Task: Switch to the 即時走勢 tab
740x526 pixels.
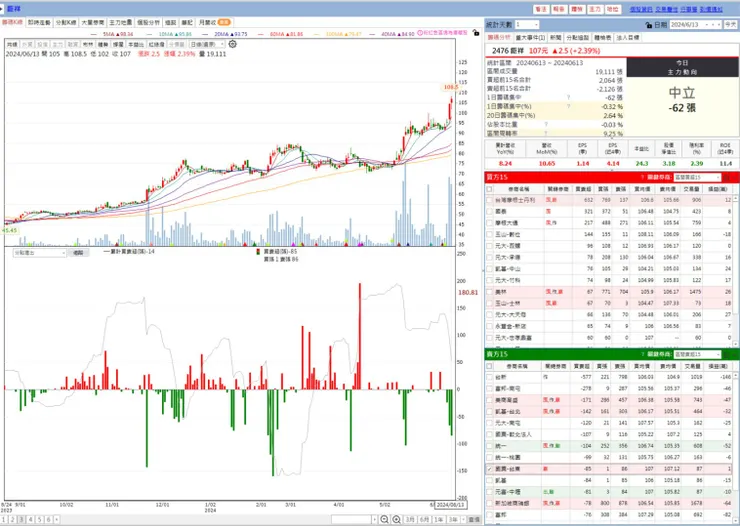Action: tap(39, 22)
